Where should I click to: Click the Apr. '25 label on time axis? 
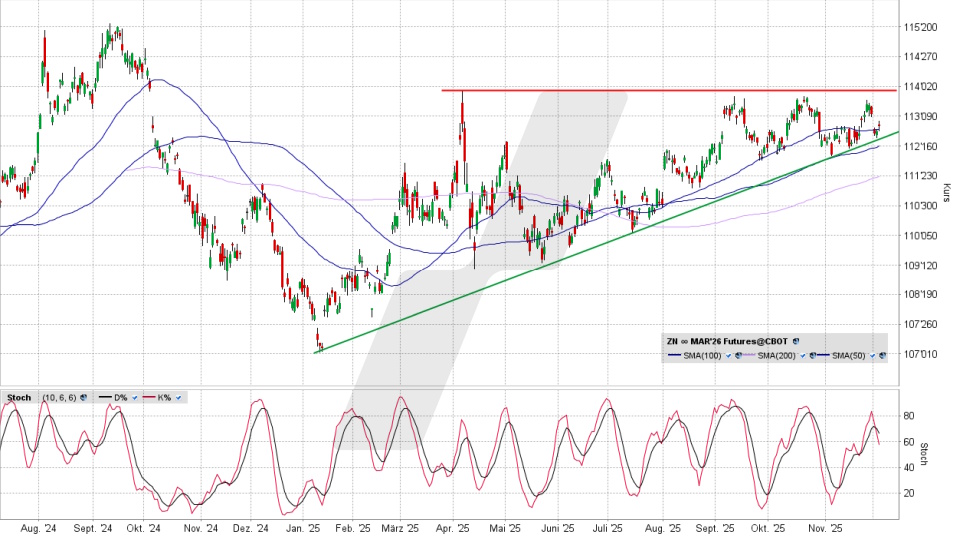click(455, 526)
